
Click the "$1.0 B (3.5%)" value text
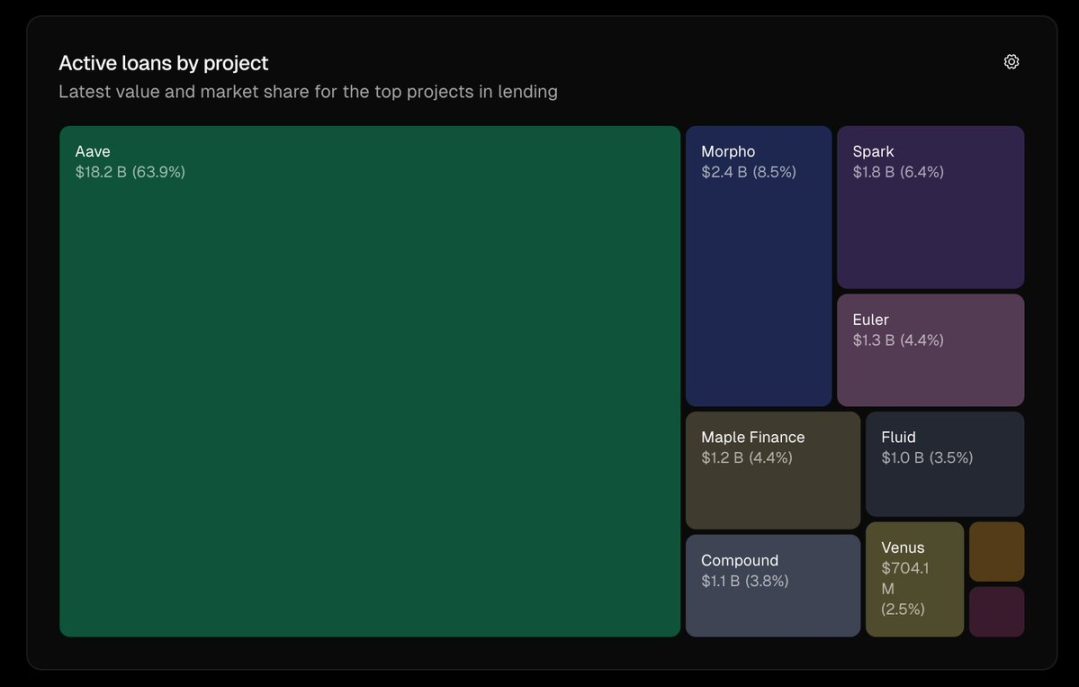pos(926,458)
